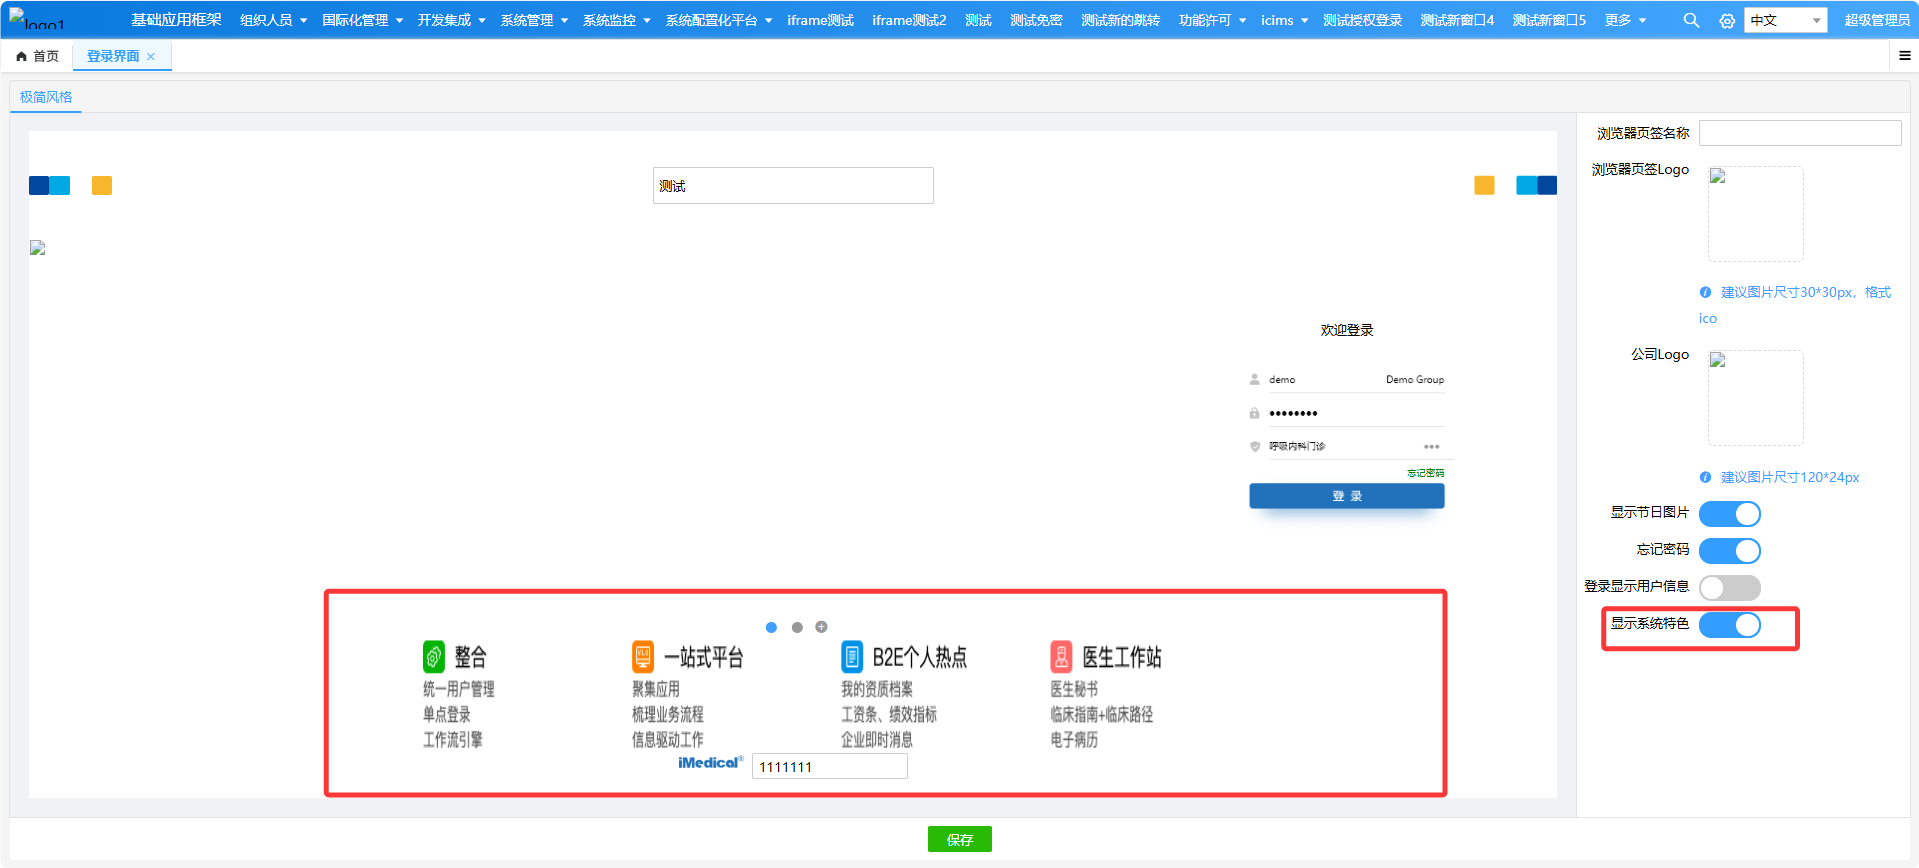Screen dimensions: 1919x868
Task: Enable the 登录显示用户信息 switch
Action: tap(1729, 588)
